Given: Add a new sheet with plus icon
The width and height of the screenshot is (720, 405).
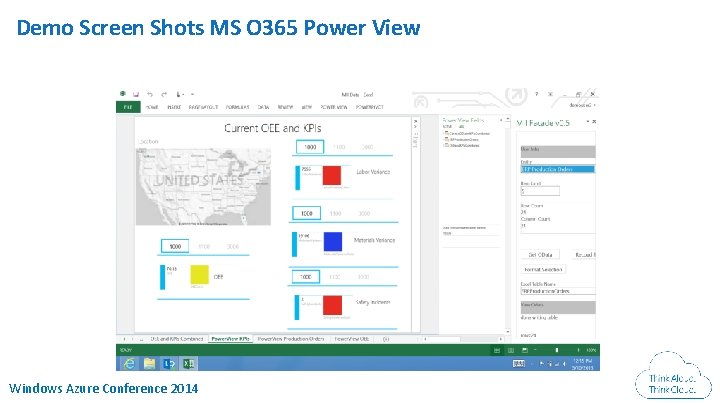Looking at the screenshot, I should [386, 339].
